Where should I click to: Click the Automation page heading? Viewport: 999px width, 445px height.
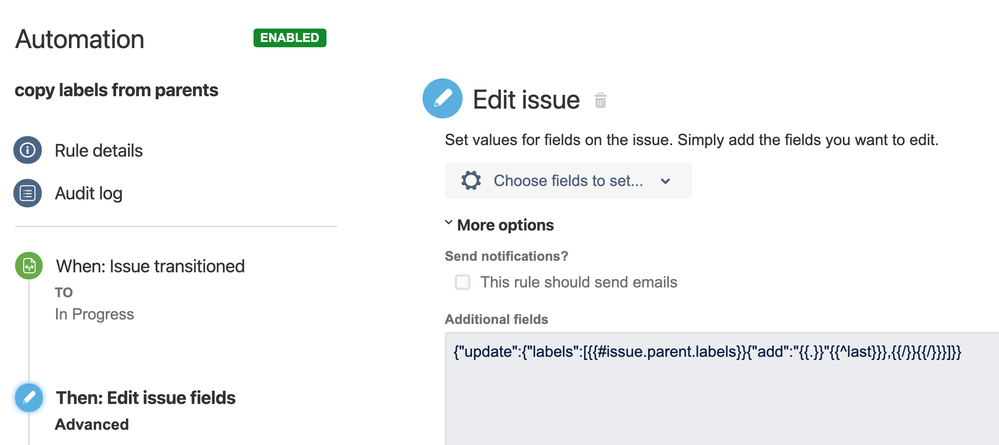[x=80, y=40]
